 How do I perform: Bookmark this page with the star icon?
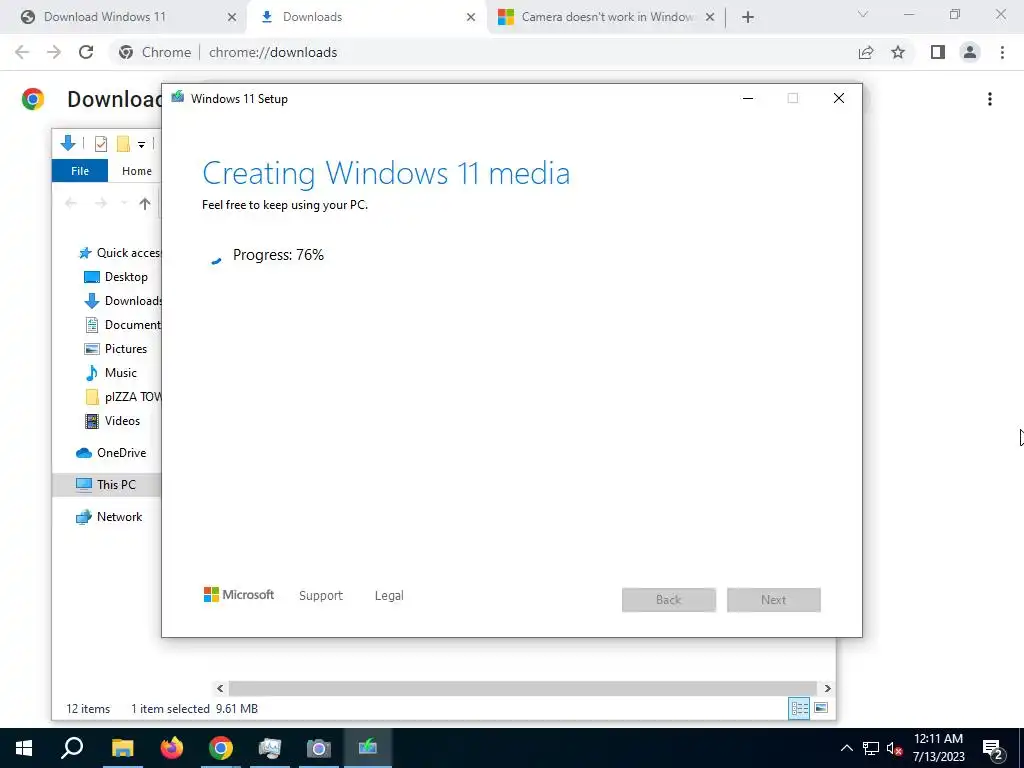(x=898, y=52)
